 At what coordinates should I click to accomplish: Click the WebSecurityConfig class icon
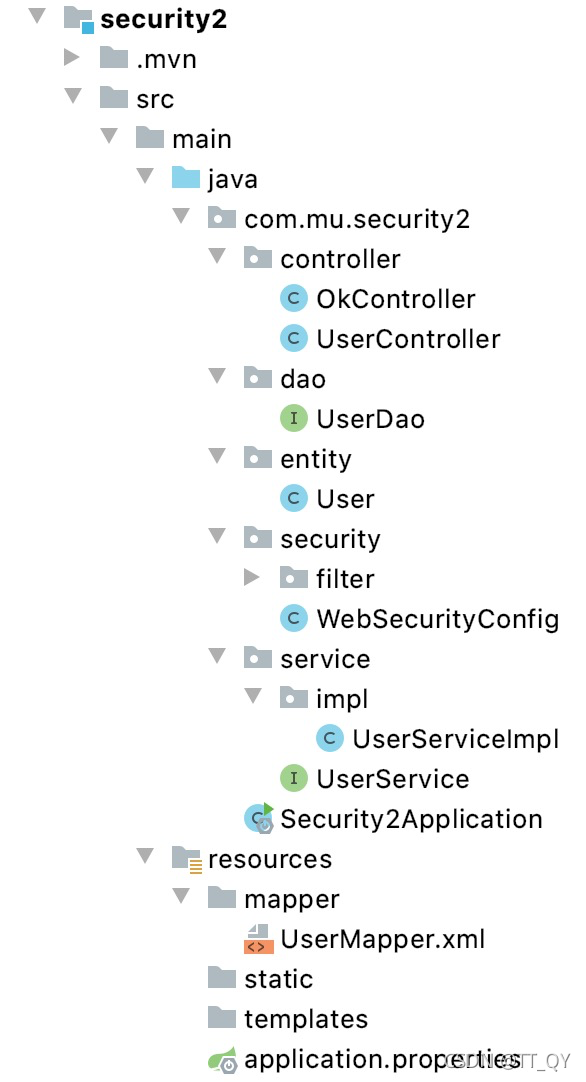coord(293,618)
